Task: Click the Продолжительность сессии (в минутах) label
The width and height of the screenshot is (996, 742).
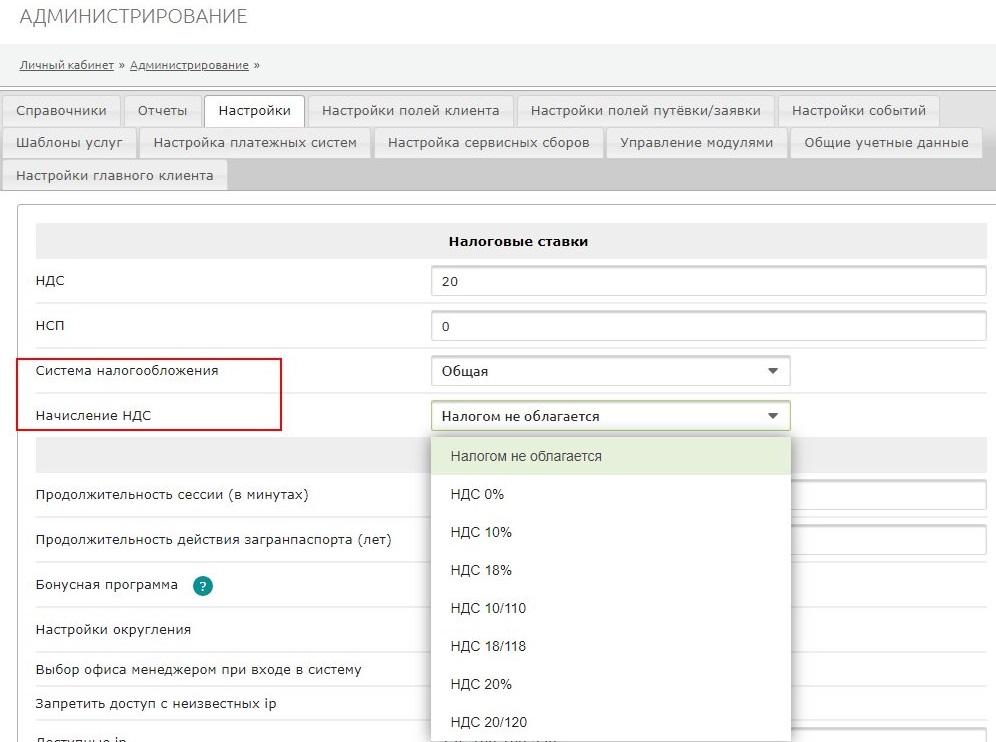Action: (172, 495)
